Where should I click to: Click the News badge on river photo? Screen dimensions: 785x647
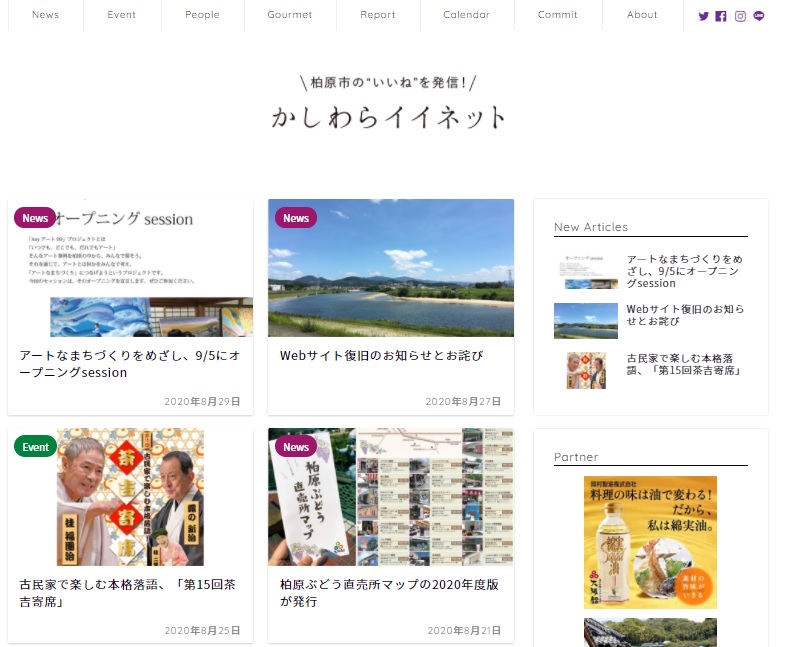(296, 218)
